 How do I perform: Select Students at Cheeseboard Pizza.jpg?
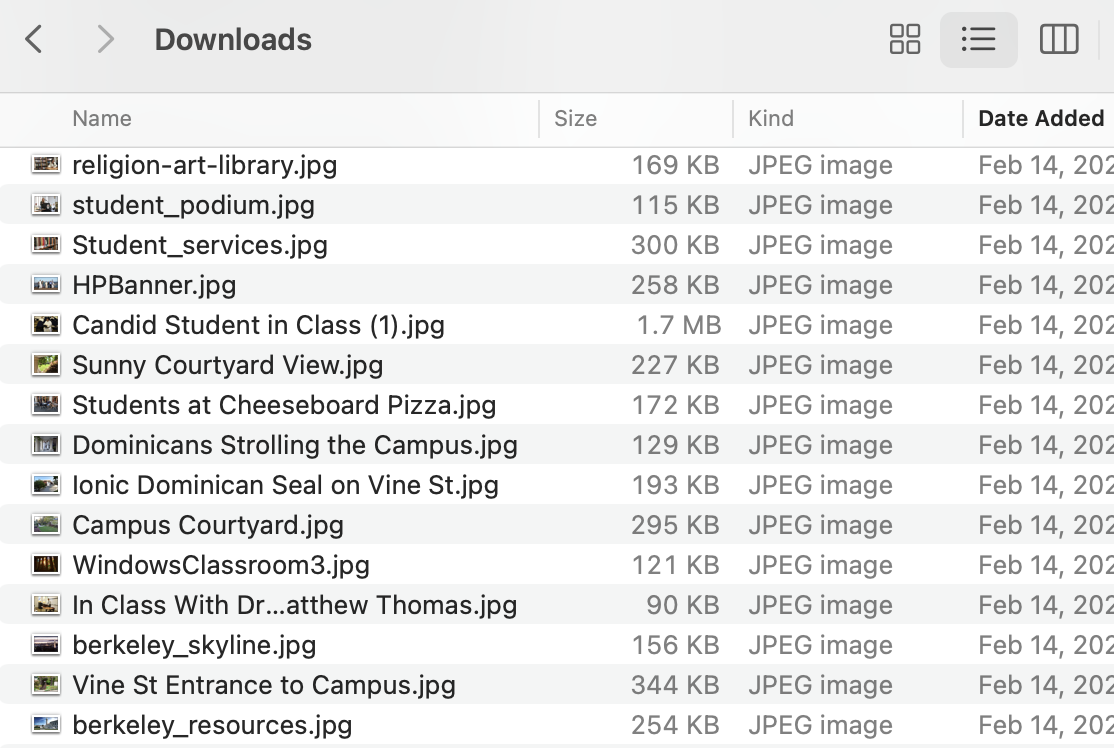tap(284, 405)
